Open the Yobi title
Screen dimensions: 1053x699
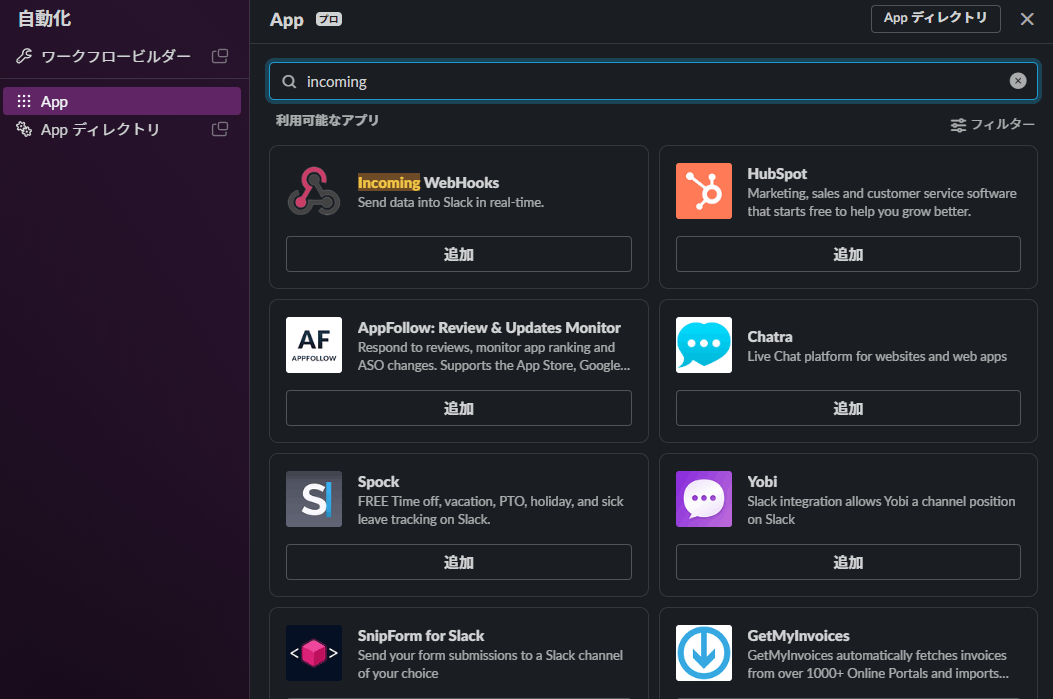click(x=762, y=481)
